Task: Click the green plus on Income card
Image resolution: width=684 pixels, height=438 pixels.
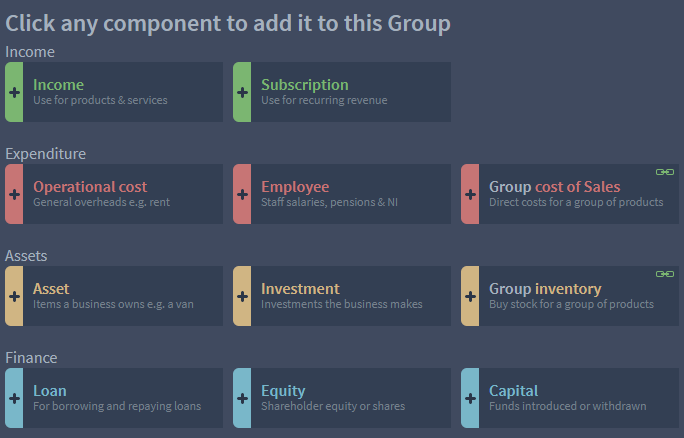Action: (x=14, y=92)
